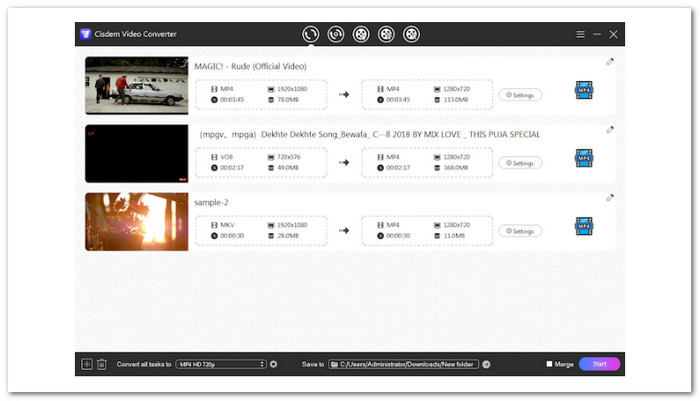Viewport: 700px width, 401px height.
Task: Click source duration 00:03:45 of MAGIC! video
Action: coord(232,100)
